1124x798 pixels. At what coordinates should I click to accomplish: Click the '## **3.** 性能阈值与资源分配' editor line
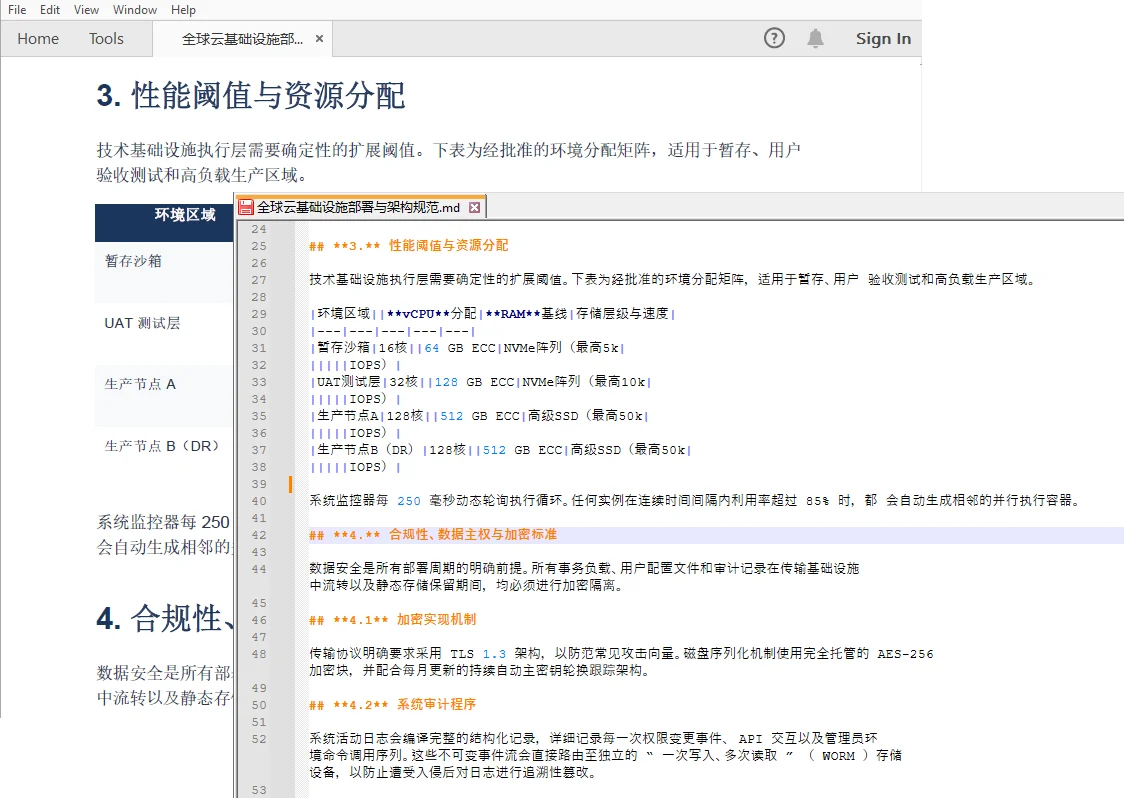(x=409, y=246)
